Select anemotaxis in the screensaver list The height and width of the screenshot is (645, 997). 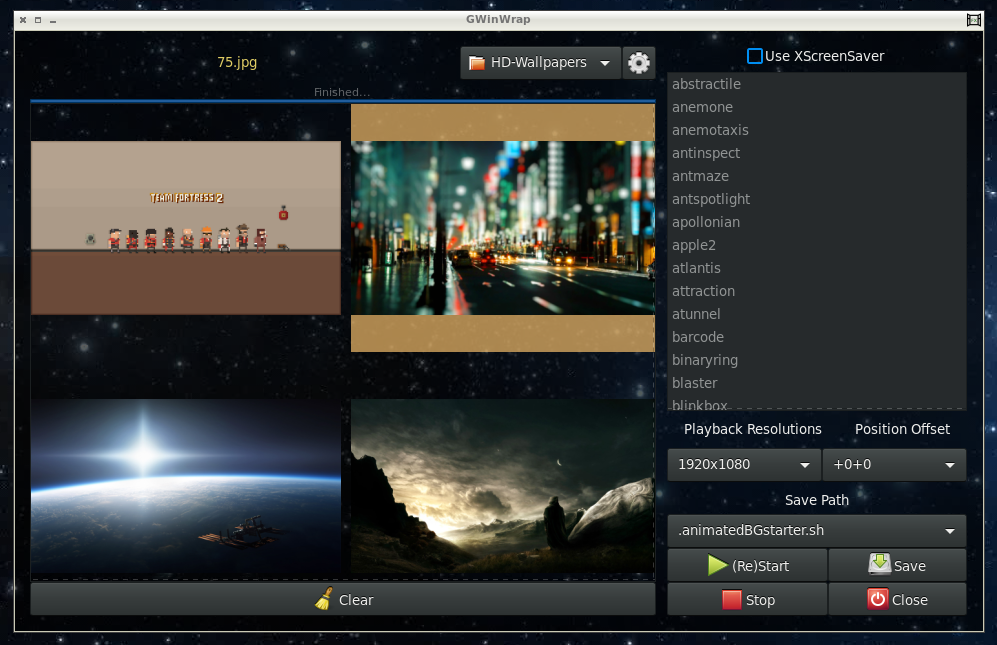point(816,130)
